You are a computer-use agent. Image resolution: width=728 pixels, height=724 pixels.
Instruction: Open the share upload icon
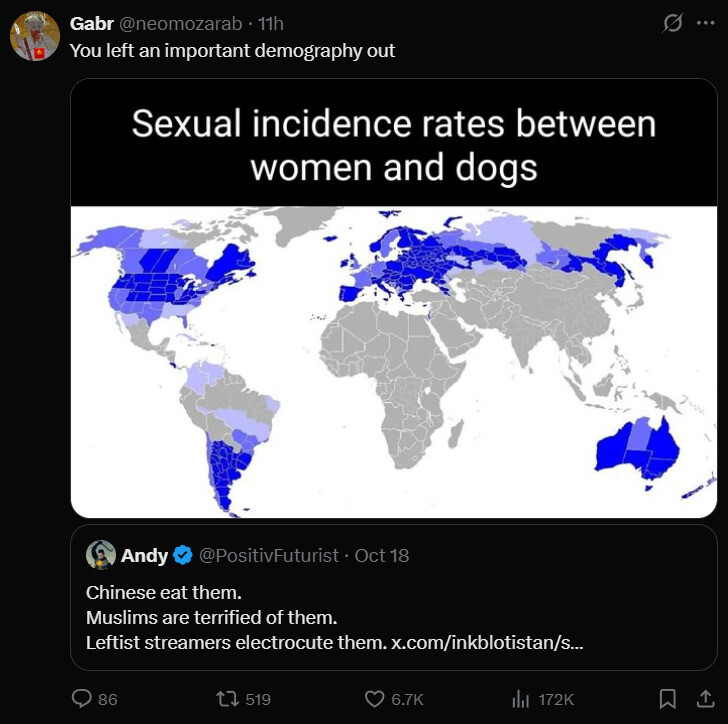(705, 698)
